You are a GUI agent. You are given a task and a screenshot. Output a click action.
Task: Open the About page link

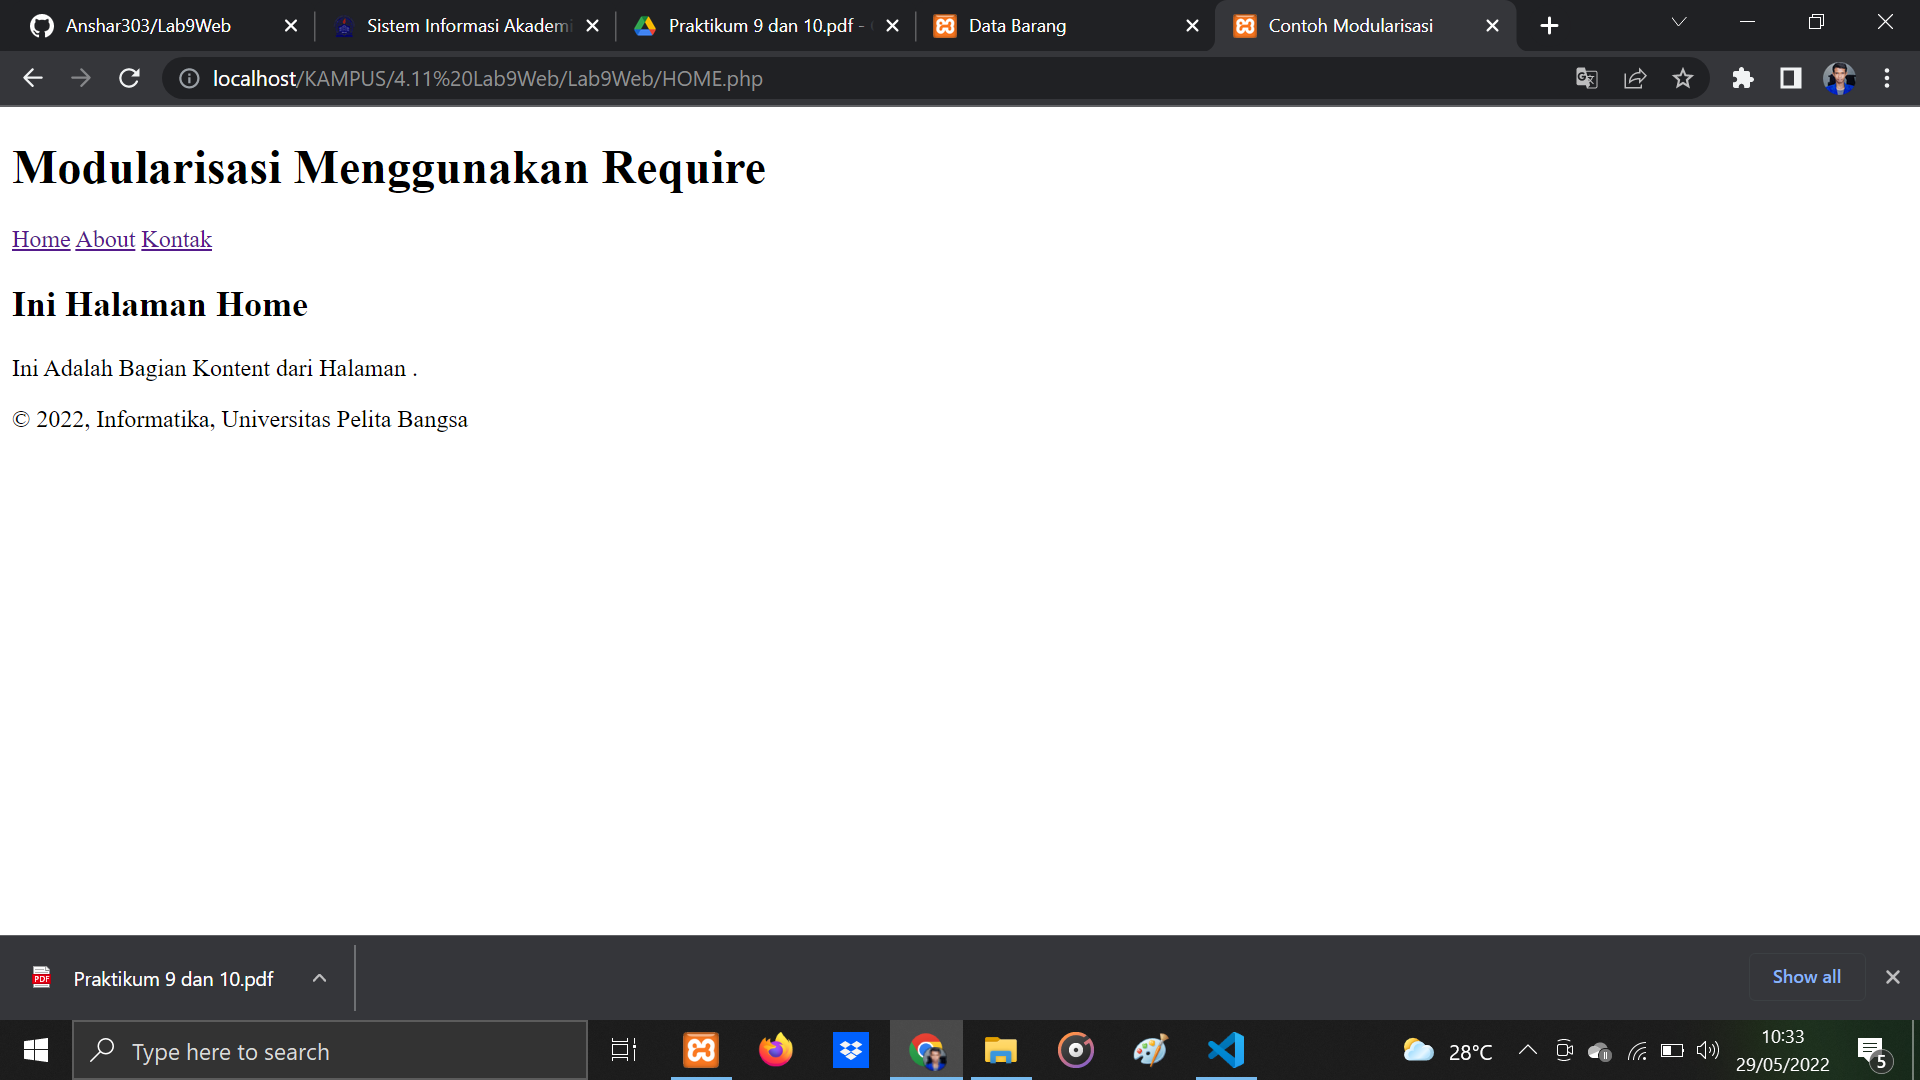[x=104, y=239]
